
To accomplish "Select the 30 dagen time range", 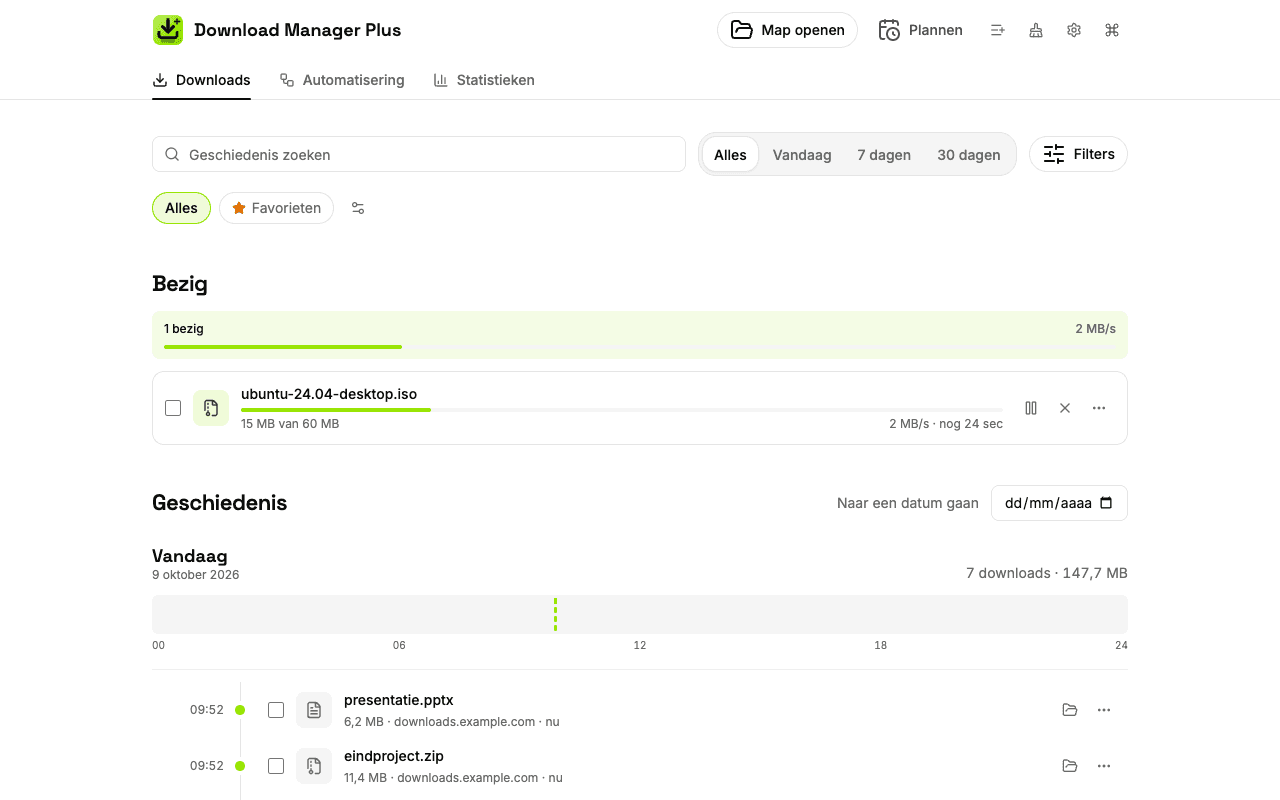I will pyautogui.click(x=968, y=155).
